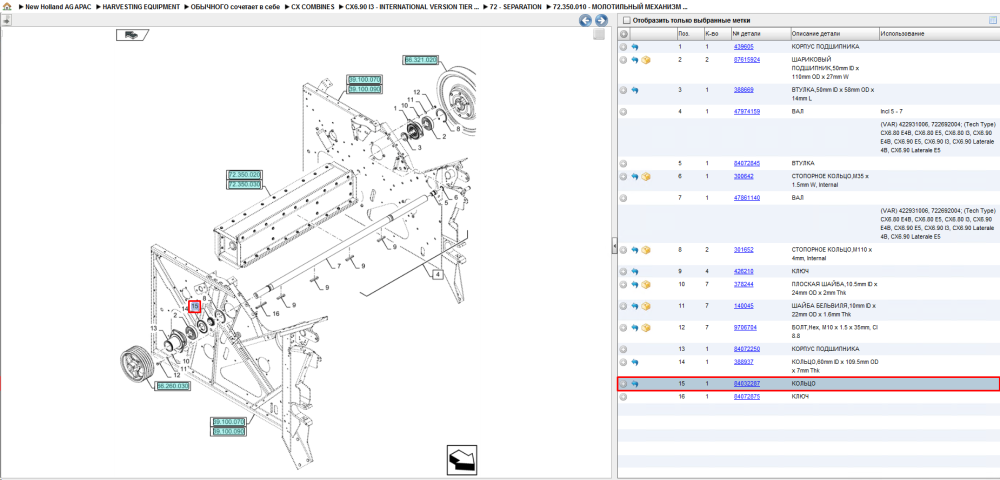
Task: Click the blue arrow icon for part 140045
Action: 635,306
